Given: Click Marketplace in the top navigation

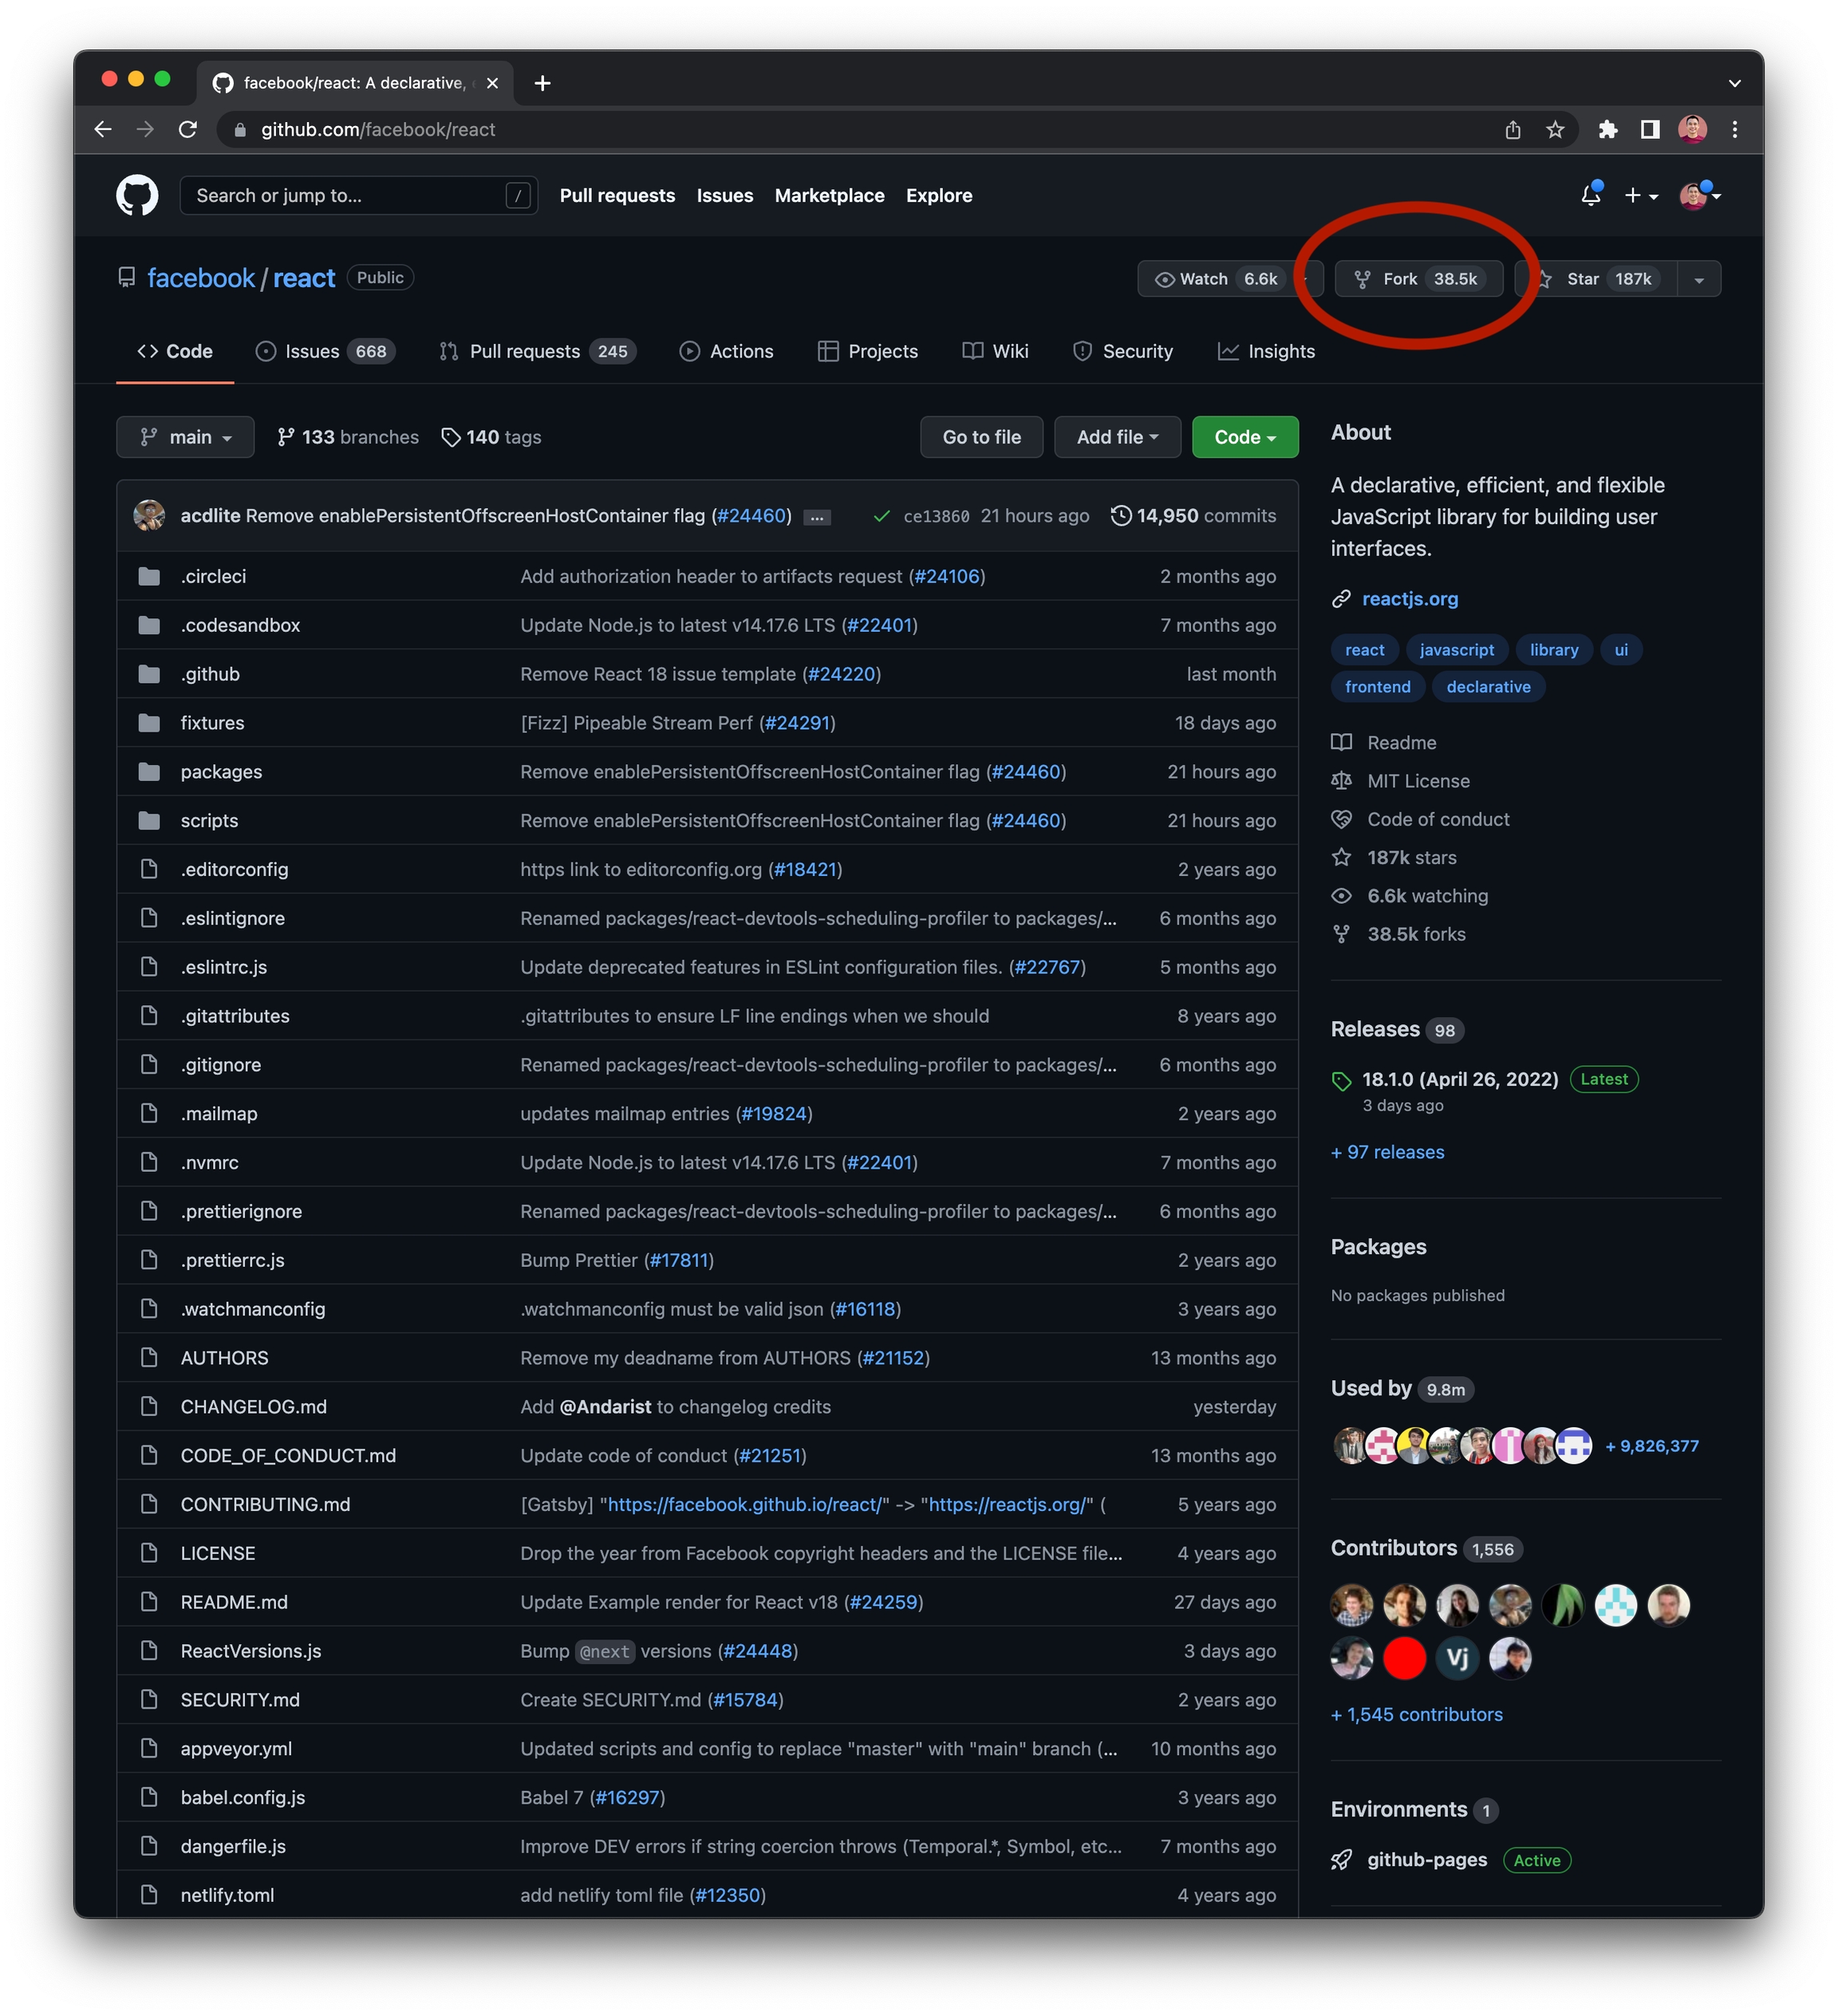Looking at the screenshot, I should coord(829,195).
